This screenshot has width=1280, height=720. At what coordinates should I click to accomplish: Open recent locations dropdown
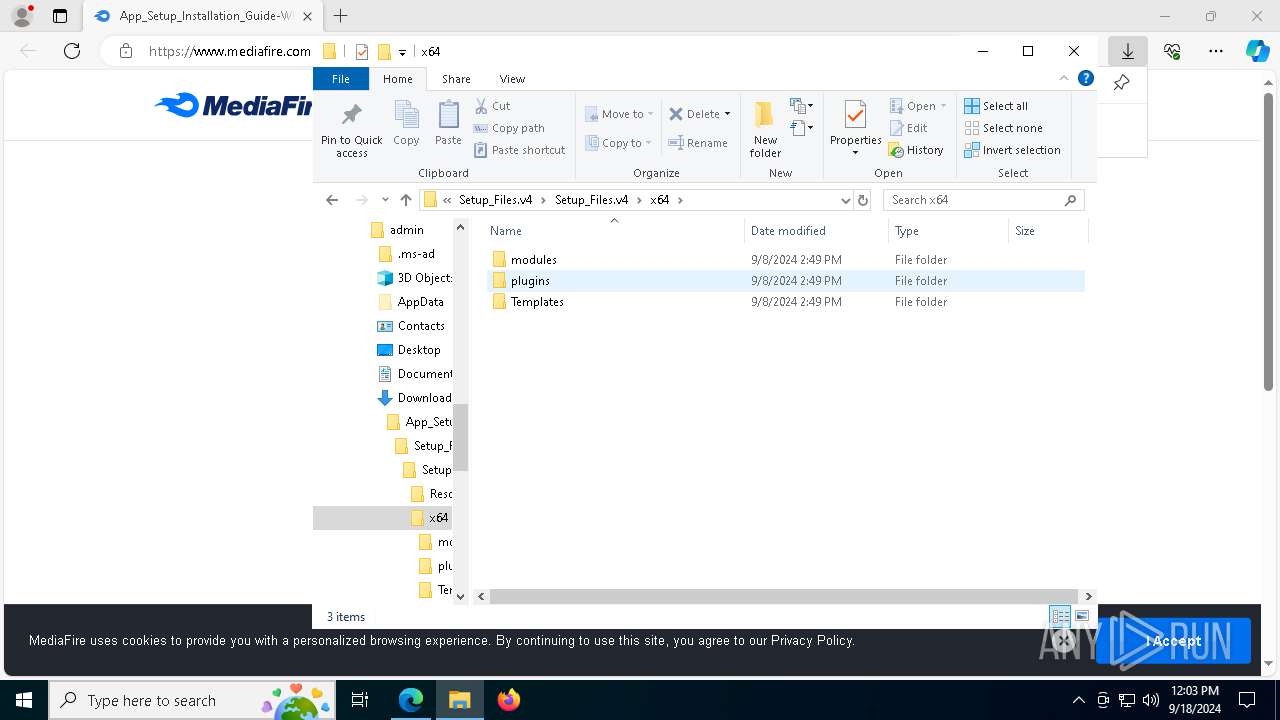click(x=385, y=200)
